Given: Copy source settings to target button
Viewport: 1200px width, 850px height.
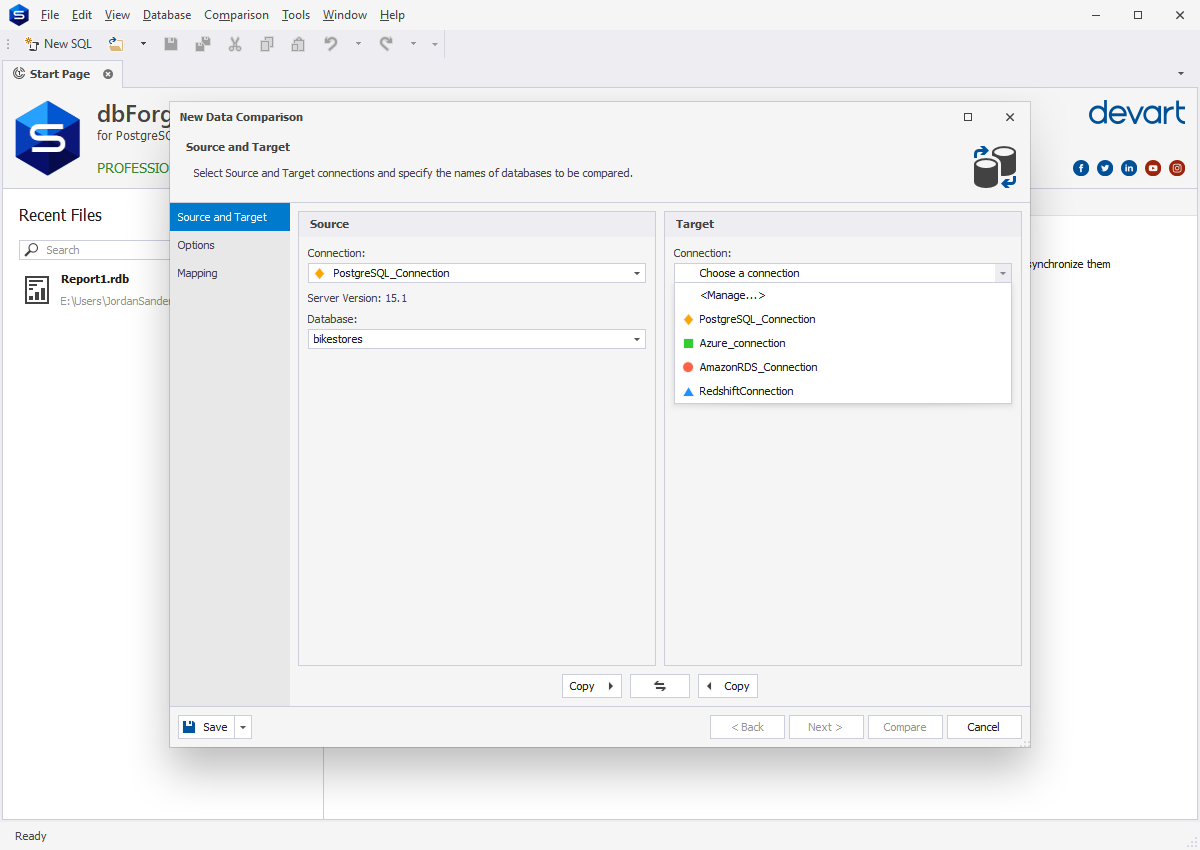Looking at the screenshot, I should tap(592, 686).
